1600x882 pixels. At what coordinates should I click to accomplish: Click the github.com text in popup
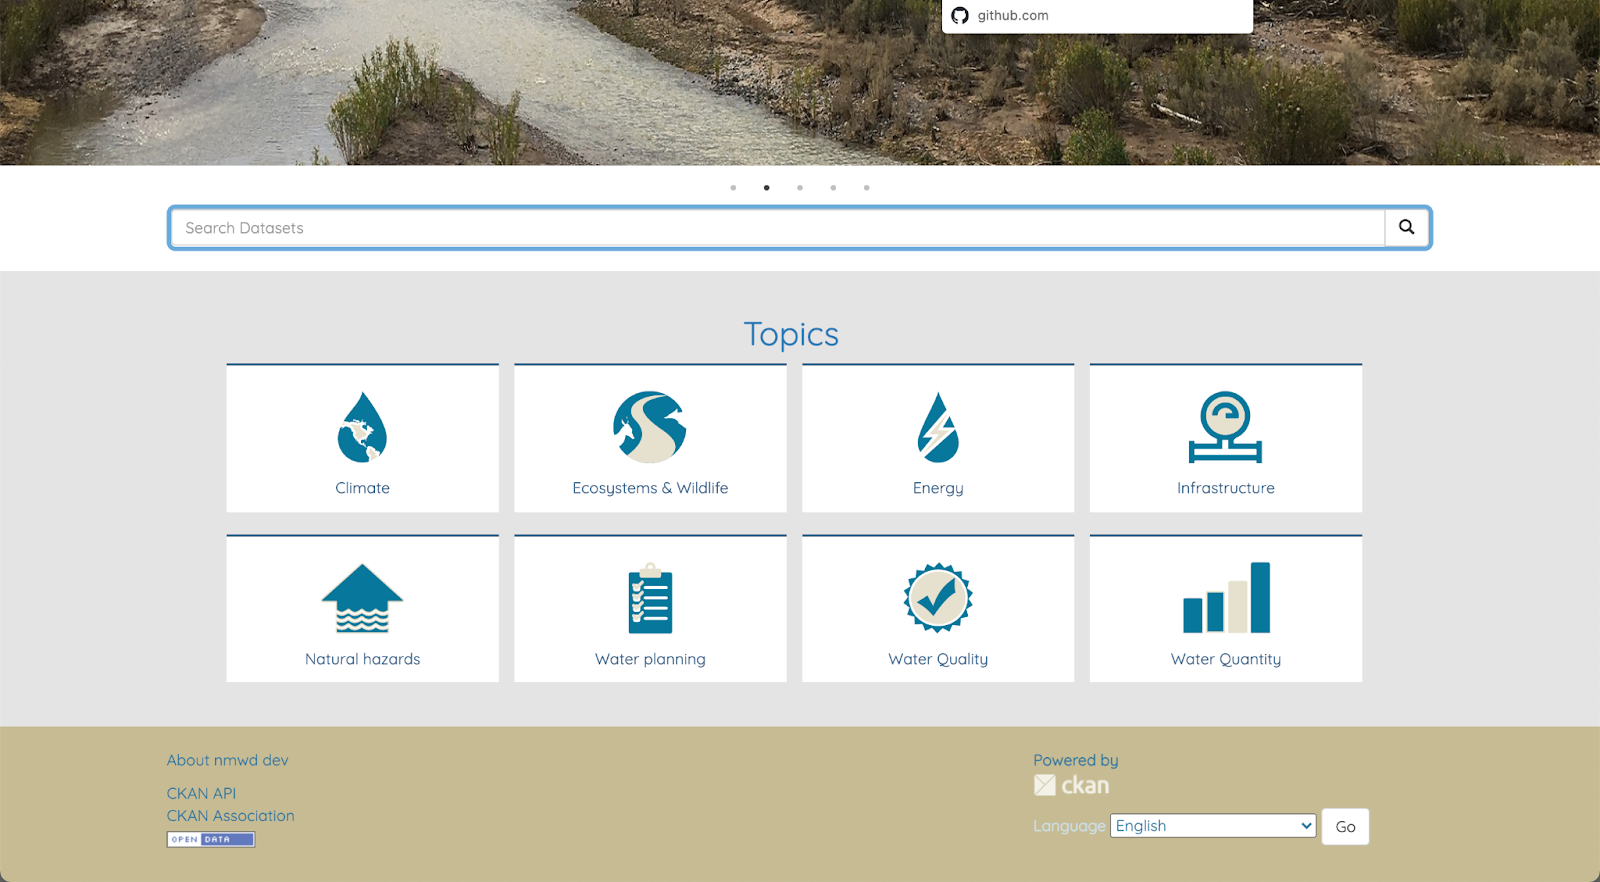tap(1013, 15)
